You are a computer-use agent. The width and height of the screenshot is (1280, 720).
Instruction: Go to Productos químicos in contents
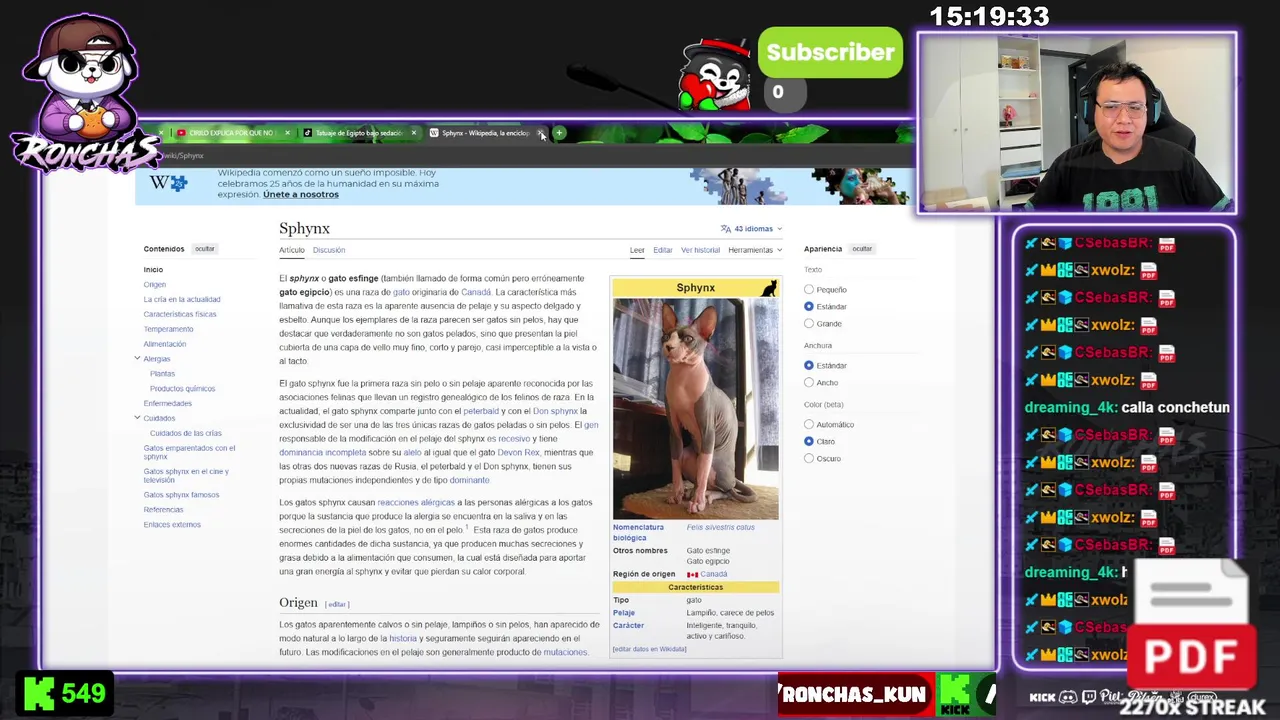(182, 389)
